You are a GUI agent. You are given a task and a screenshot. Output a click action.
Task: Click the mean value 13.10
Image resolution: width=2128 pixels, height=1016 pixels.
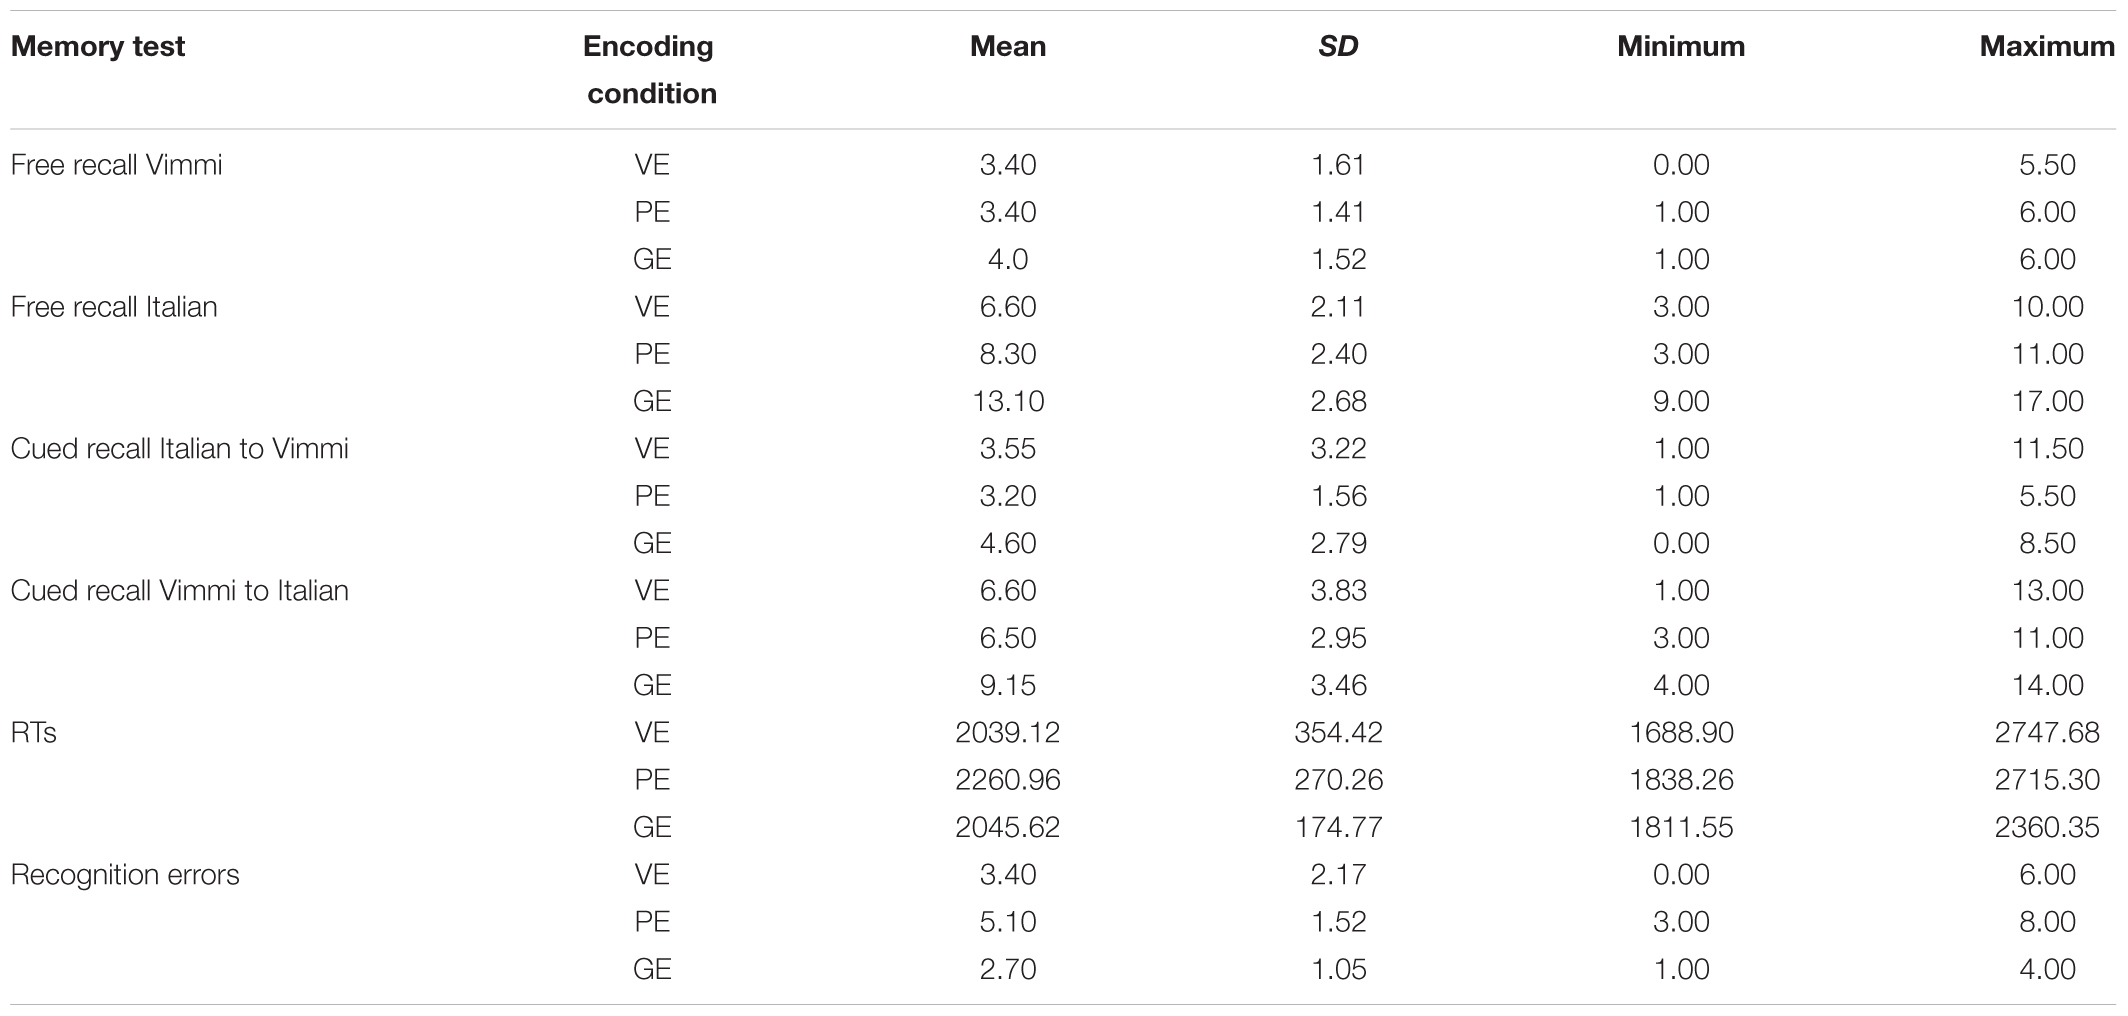tap(1008, 401)
